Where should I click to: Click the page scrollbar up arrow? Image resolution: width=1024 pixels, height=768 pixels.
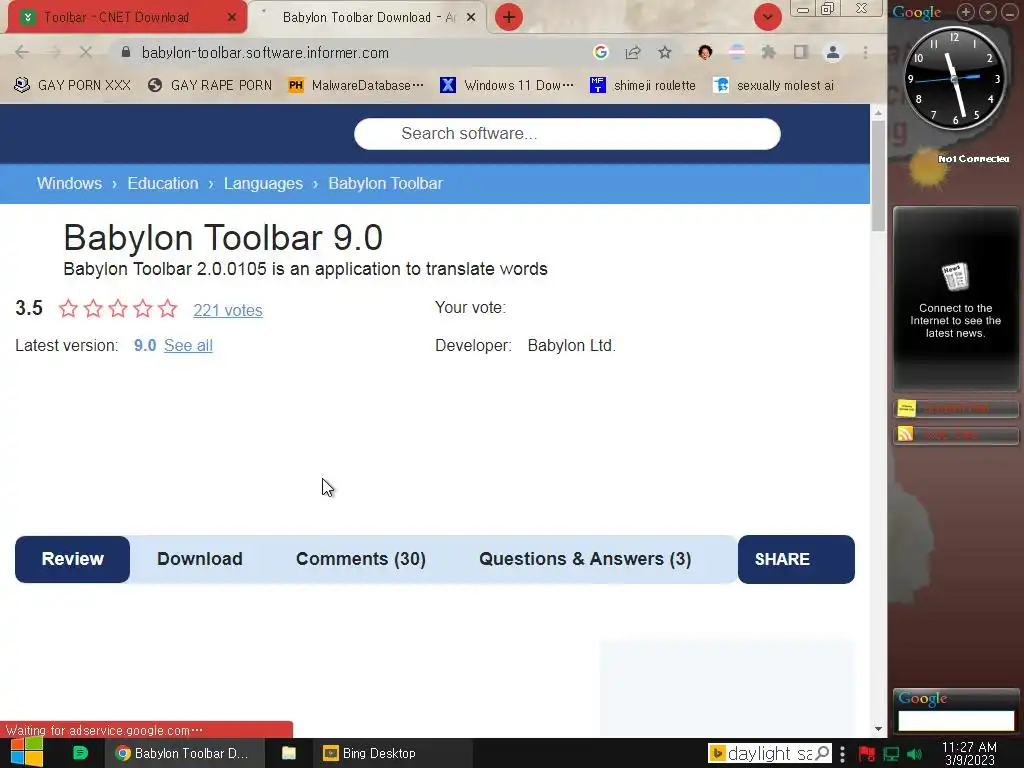(x=878, y=112)
